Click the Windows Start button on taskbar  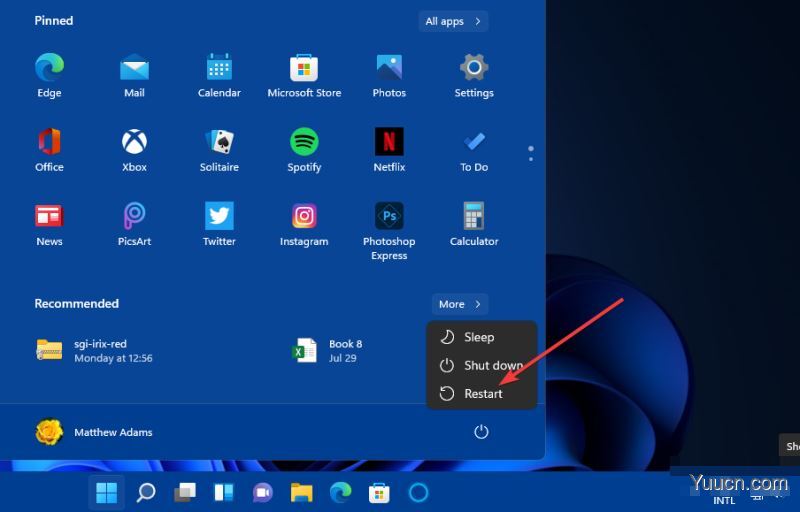click(x=107, y=493)
